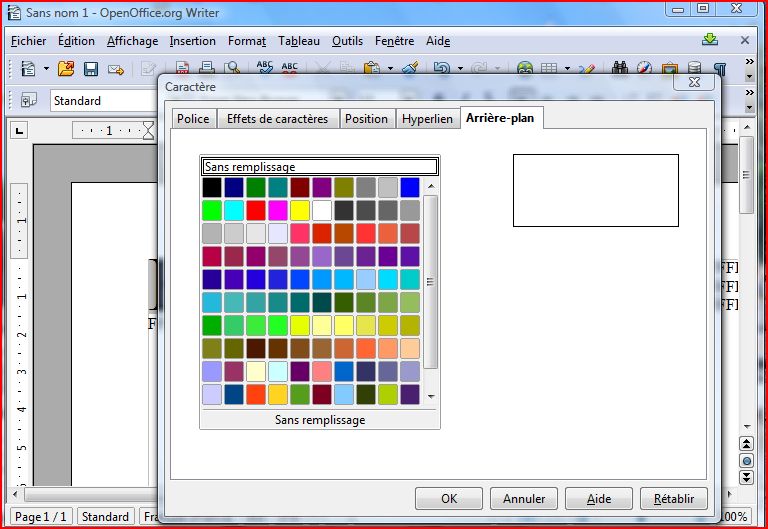Open the Navigator compass icon
The height and width of the screenshot is (529, 768).
(x=644, y=67)
